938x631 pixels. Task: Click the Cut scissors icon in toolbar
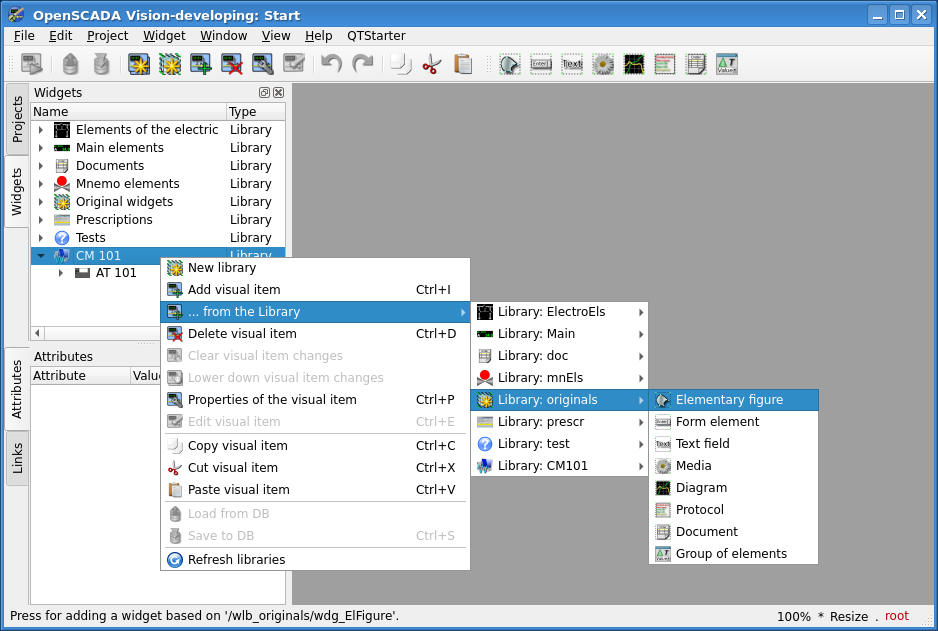pyautogui.click(x=432, y=65)
